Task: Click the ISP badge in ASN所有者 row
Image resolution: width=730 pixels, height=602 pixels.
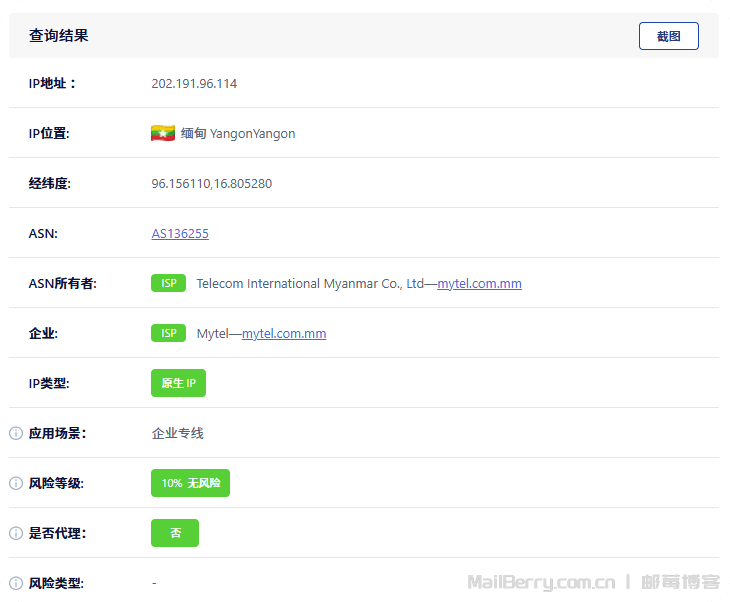Action: pos(168,283)
